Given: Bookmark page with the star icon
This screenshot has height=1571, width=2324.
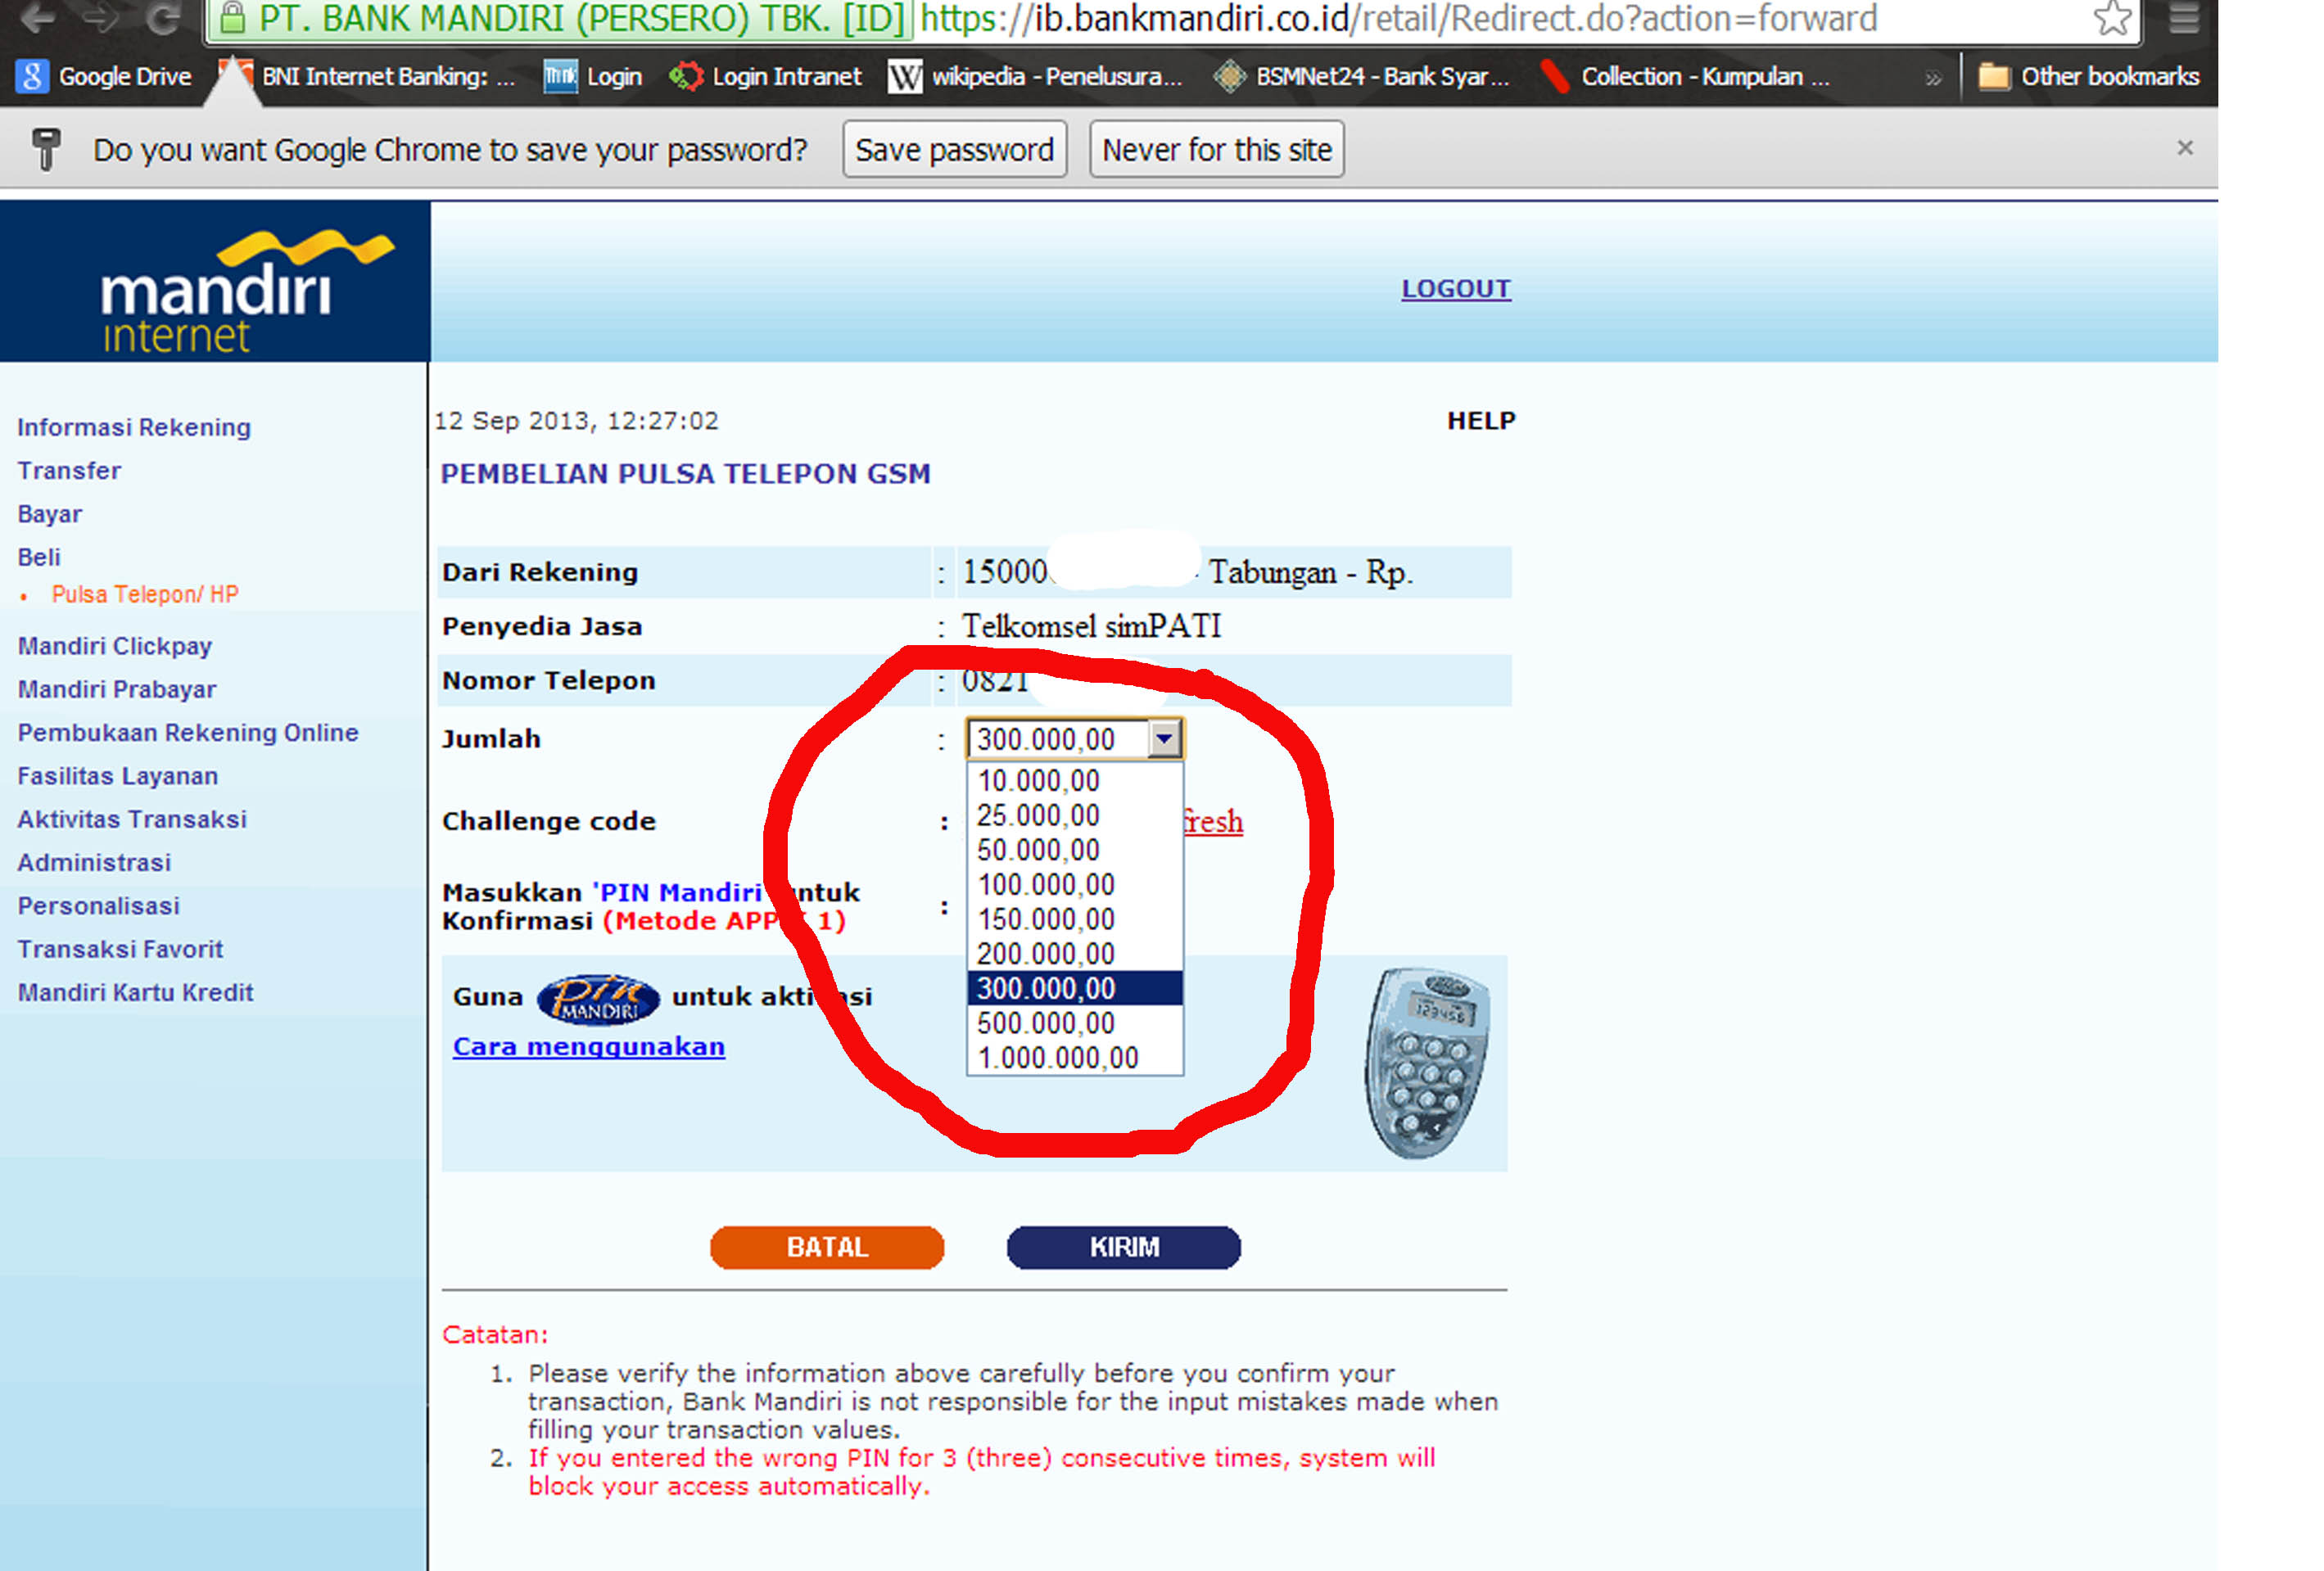Looking at the screenshot, I should pyautogui.click(x=2111, y=18).
